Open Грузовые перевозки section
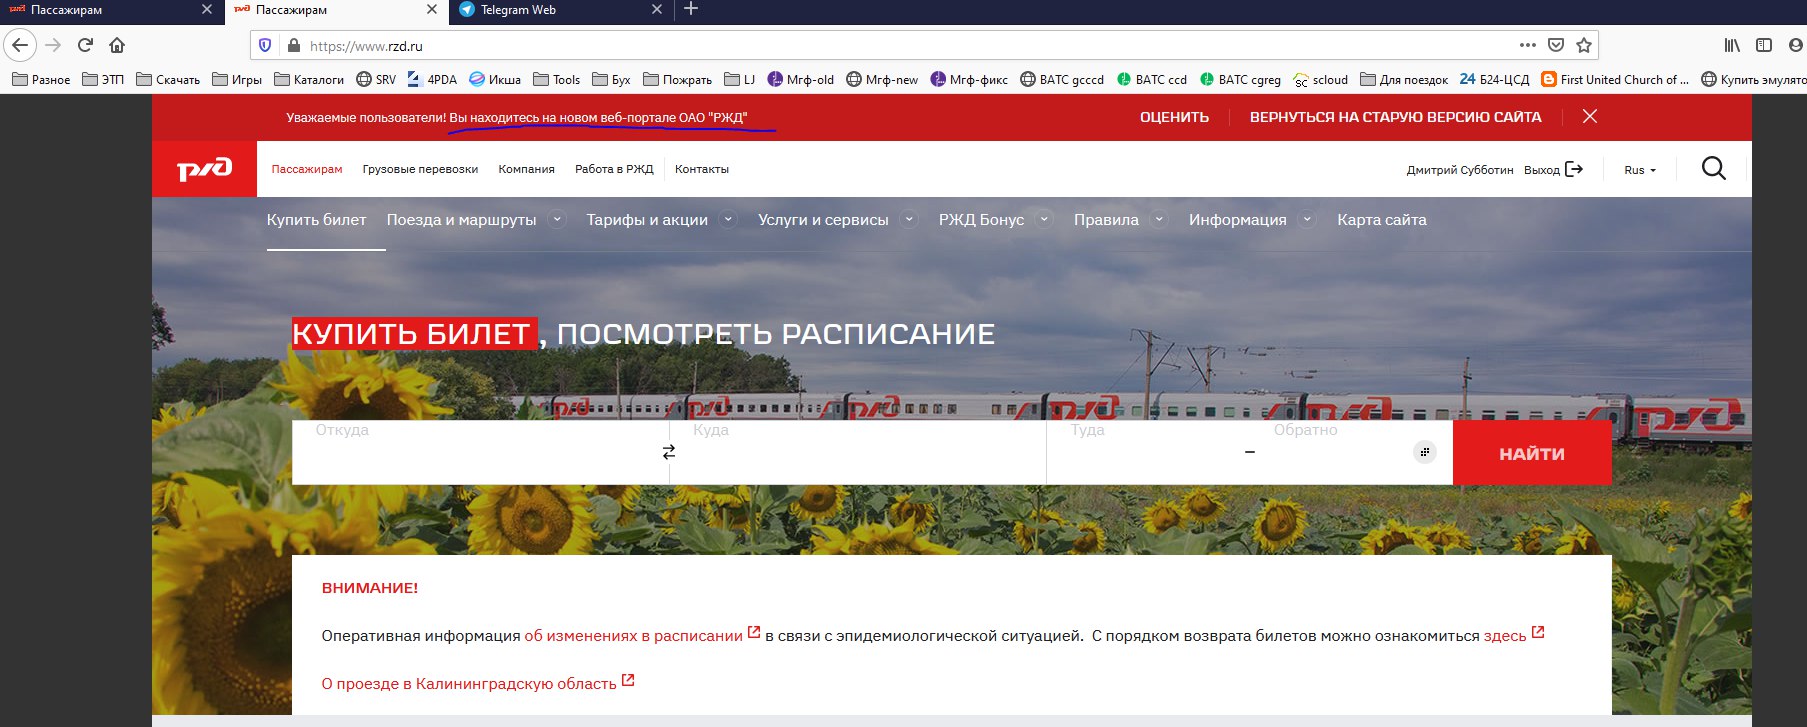The width and height of the screenshot is (1807, 727). [x=420, y=169]
